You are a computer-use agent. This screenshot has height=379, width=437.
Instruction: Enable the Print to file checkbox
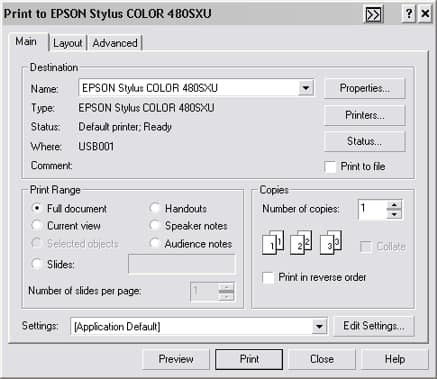tap(330, 167)
